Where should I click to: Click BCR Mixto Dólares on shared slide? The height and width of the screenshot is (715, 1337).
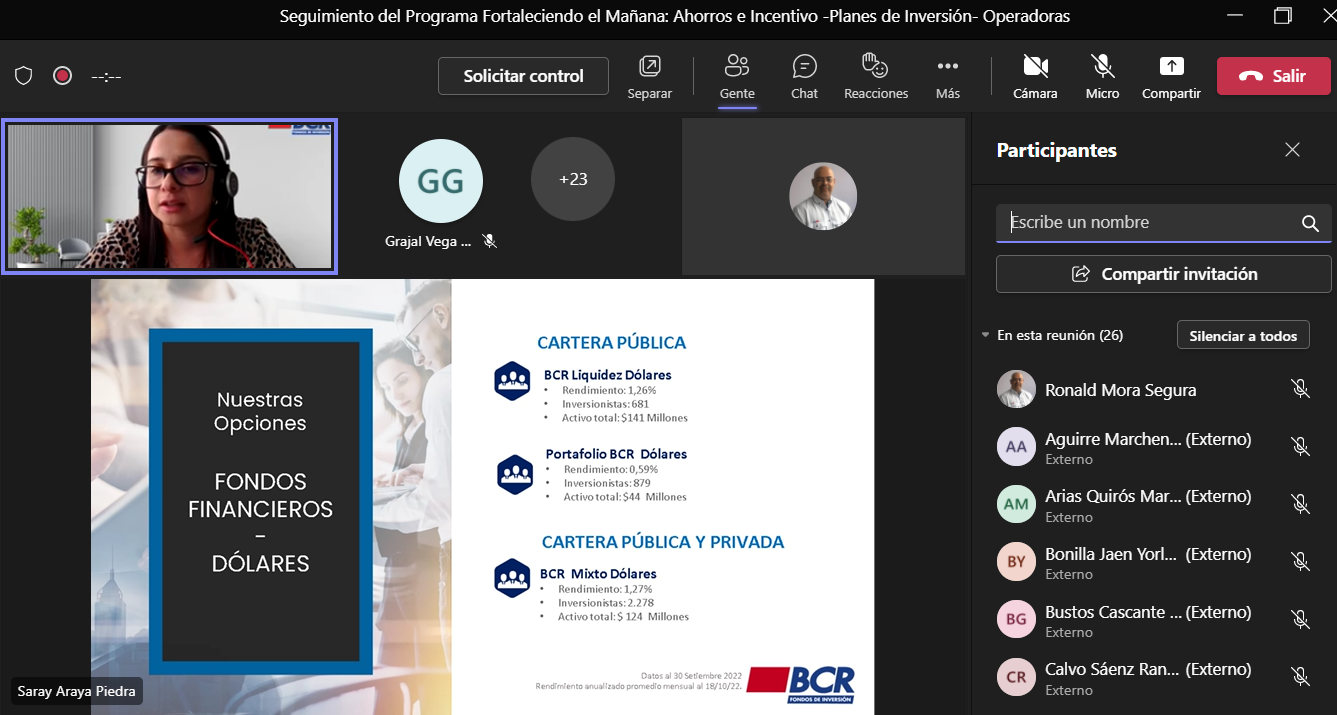point(598,574)
